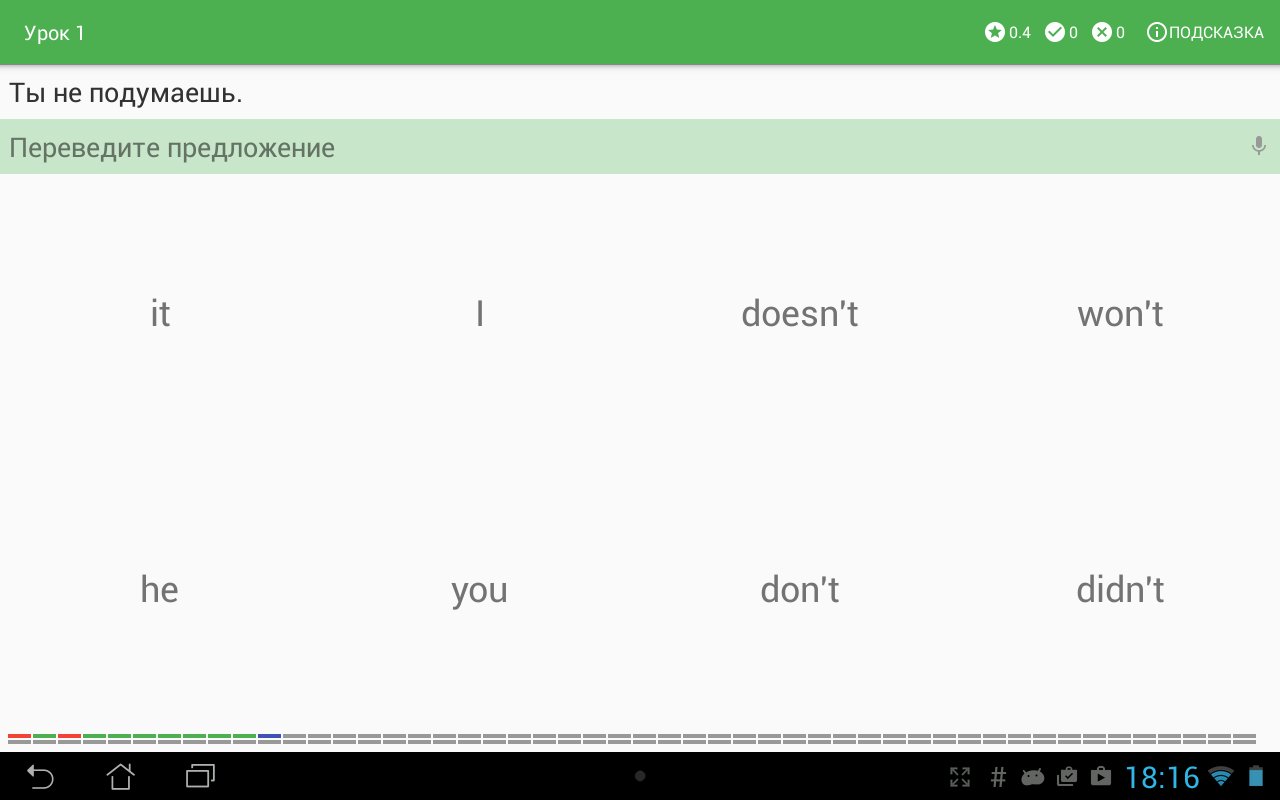
Task: Go to the Android home screen
Action: pos(121,776)
